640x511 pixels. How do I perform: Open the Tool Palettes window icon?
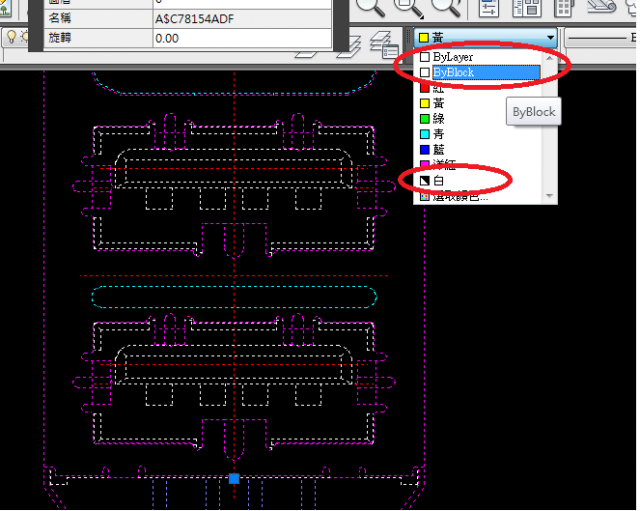tap(563, 7)
